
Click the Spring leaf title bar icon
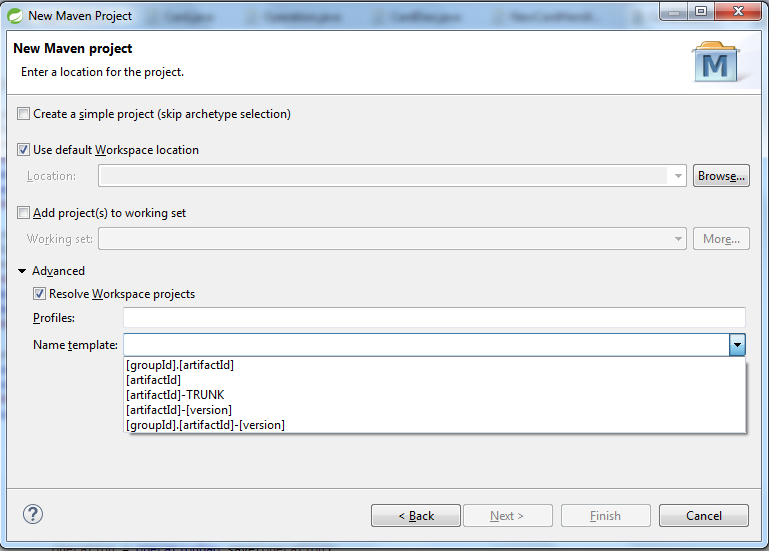pos(15,16)
